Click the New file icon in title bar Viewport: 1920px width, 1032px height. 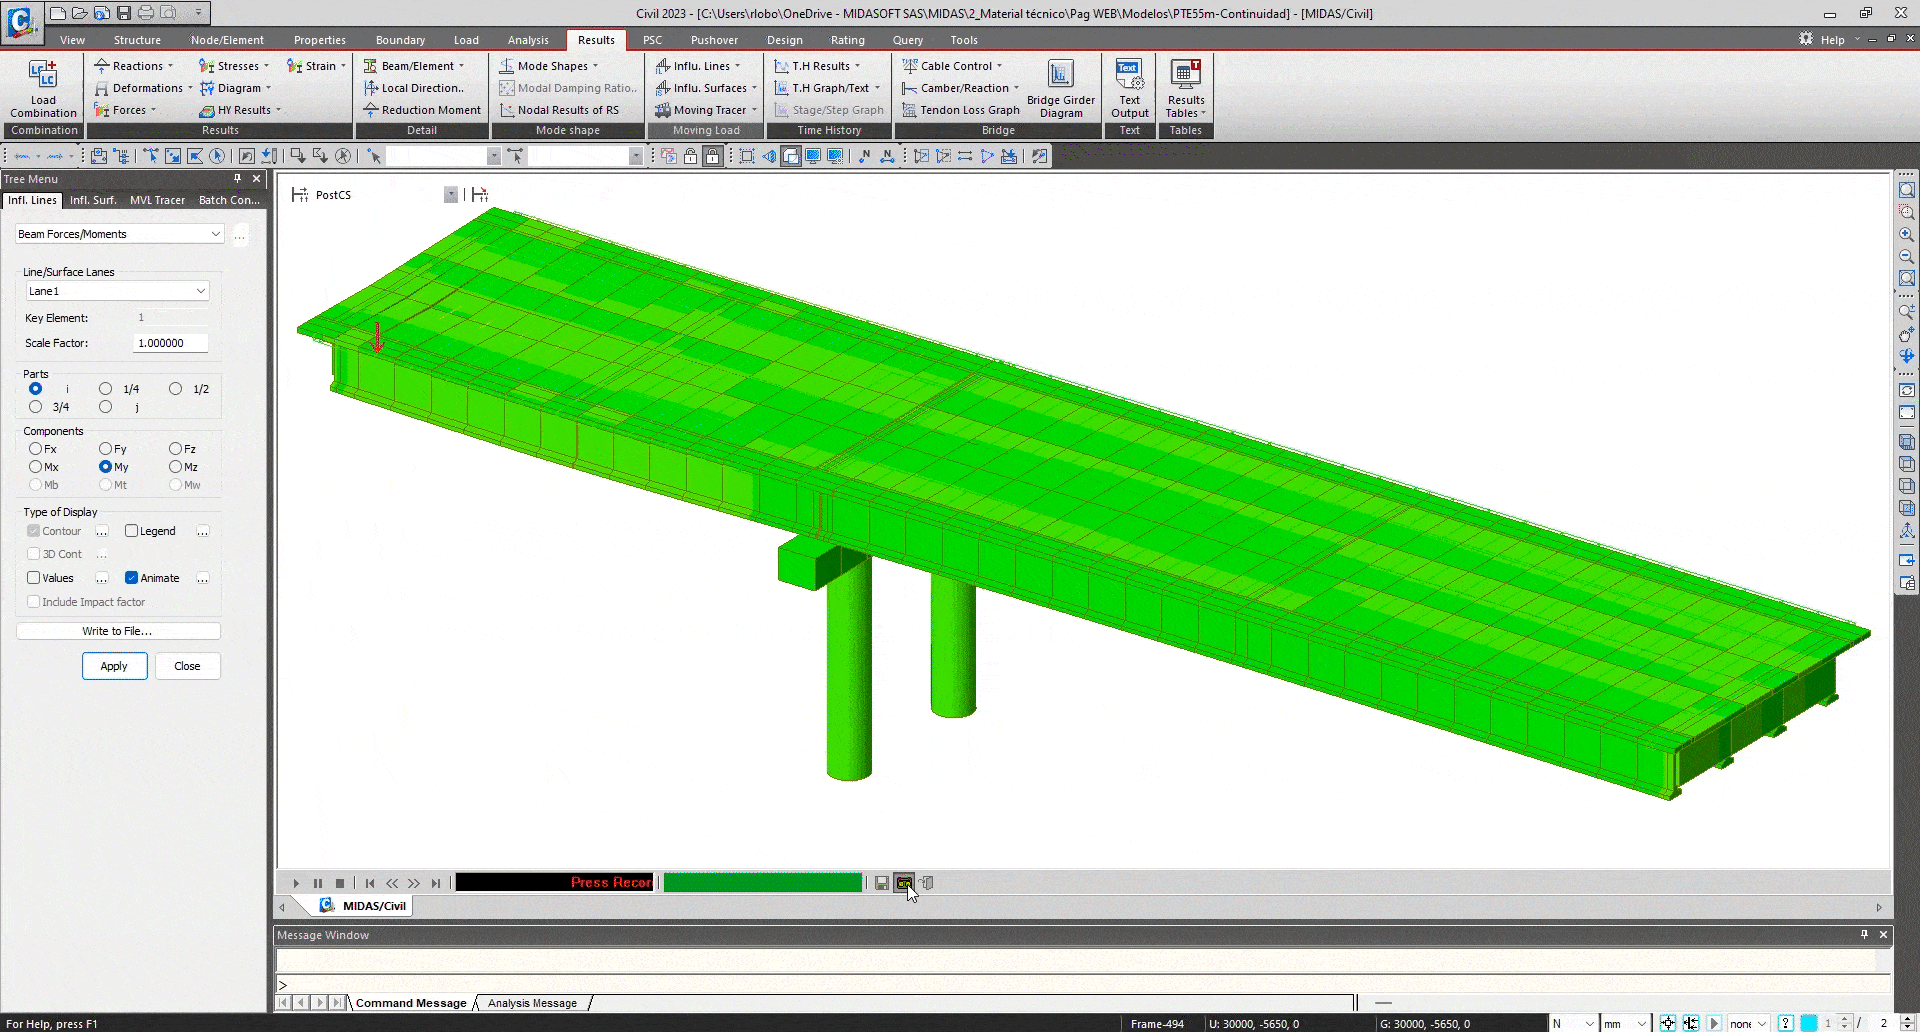click(x=58, y=13)
